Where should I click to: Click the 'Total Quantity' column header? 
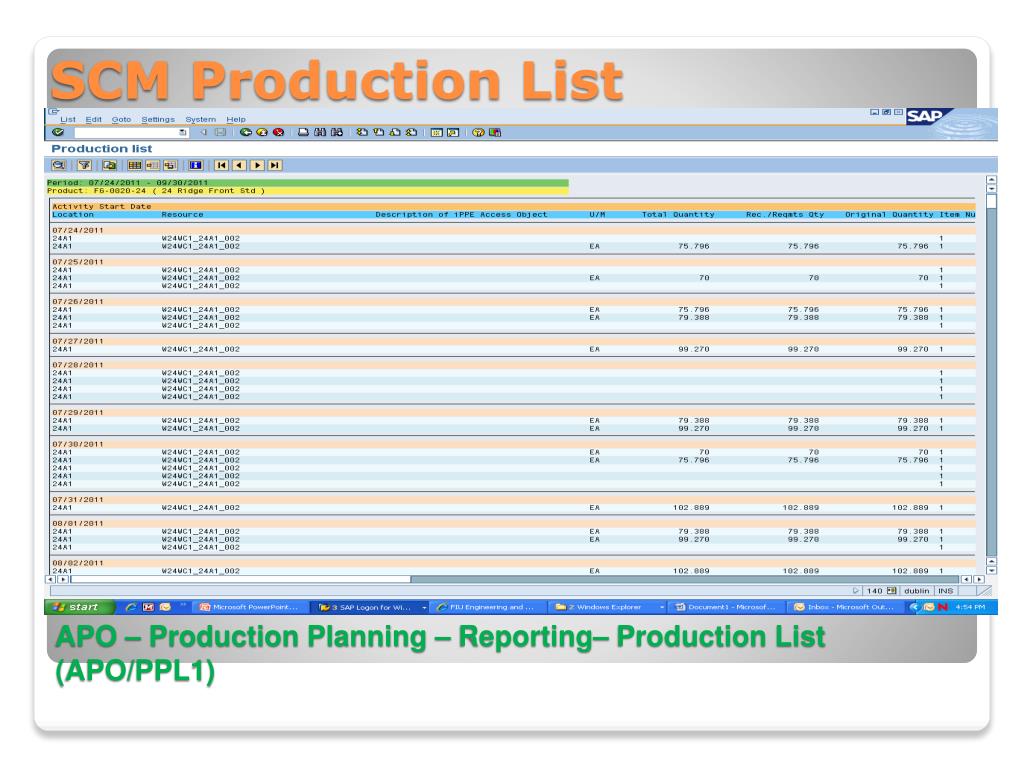tap(678, 214)
